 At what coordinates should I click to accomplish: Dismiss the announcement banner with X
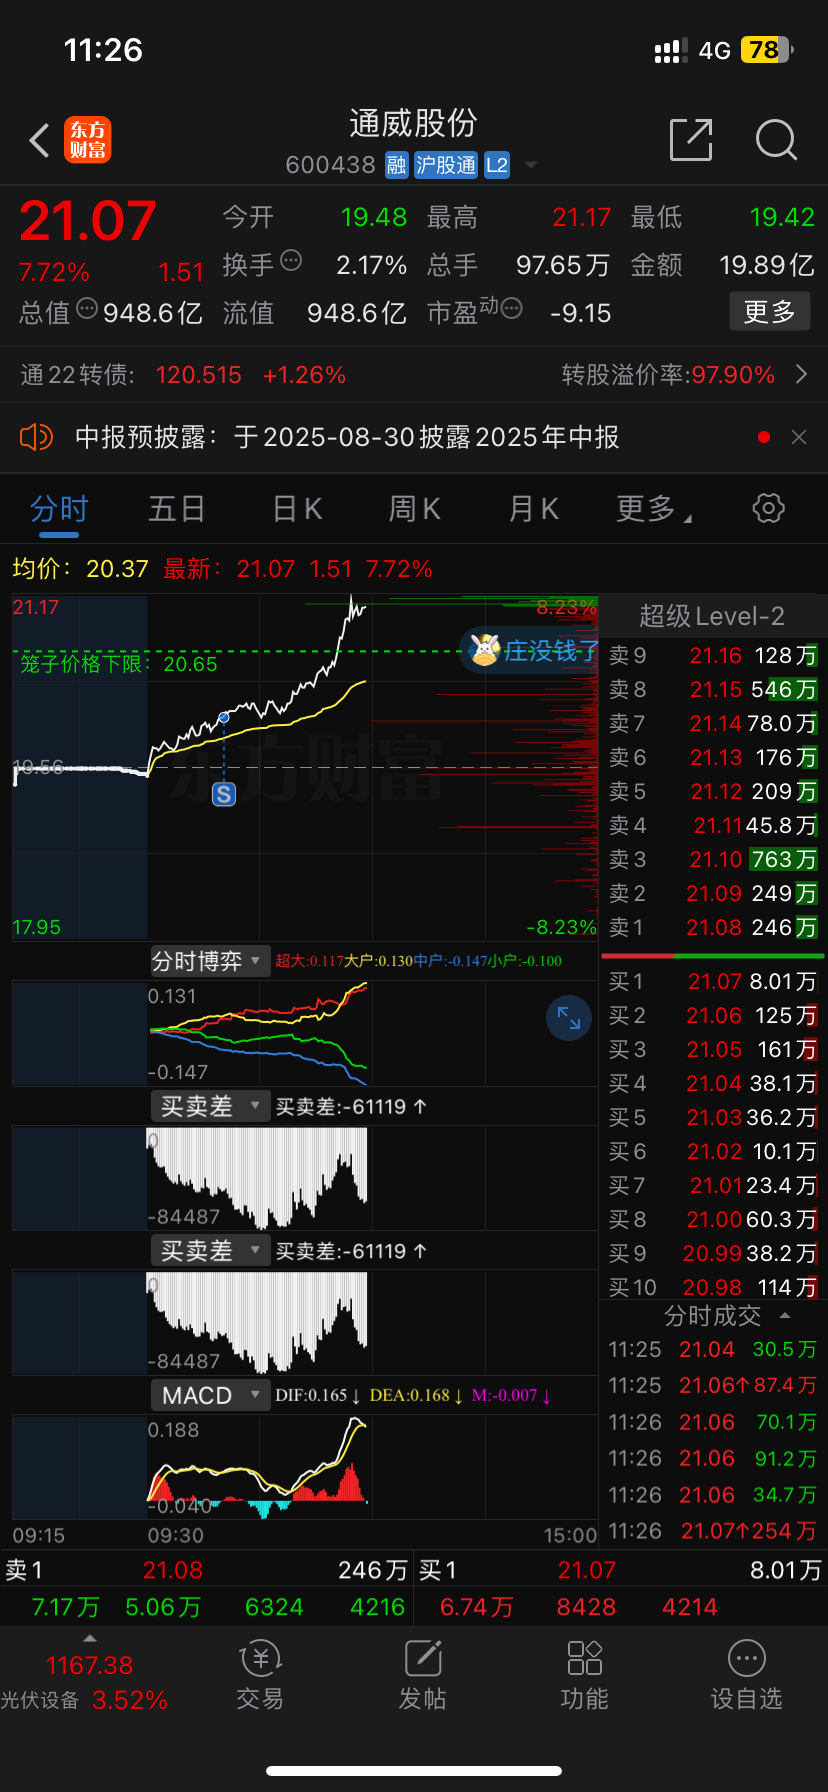pos(799,437)
